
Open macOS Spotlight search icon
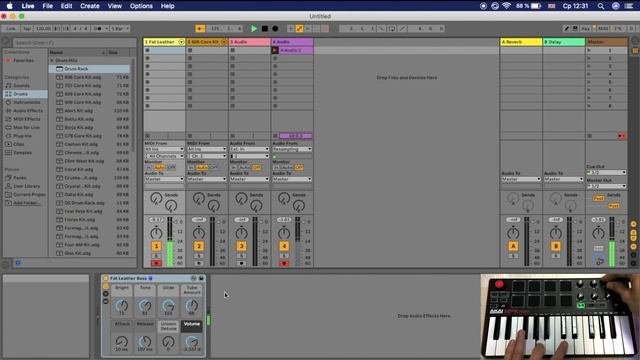601,6
